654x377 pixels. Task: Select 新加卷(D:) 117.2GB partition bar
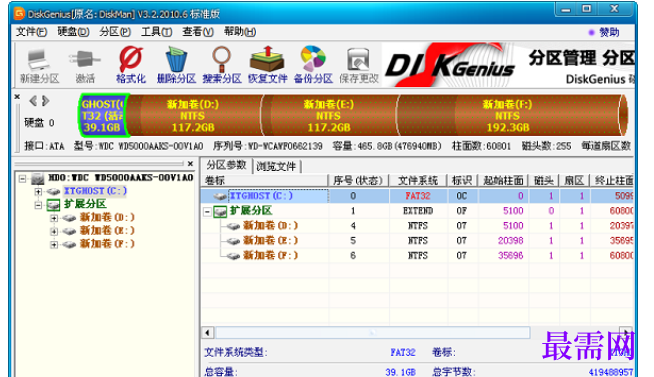194,116
